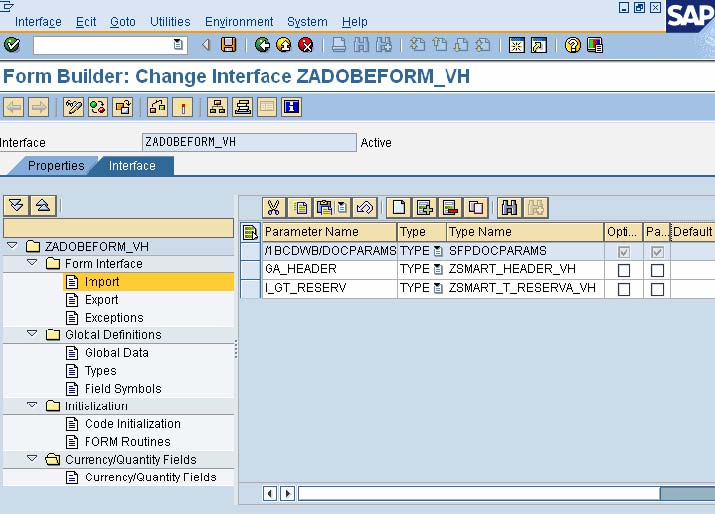Switch to the Properties tab
The width and height of the screenshot is (715, 514).
[x=56, y=166]
